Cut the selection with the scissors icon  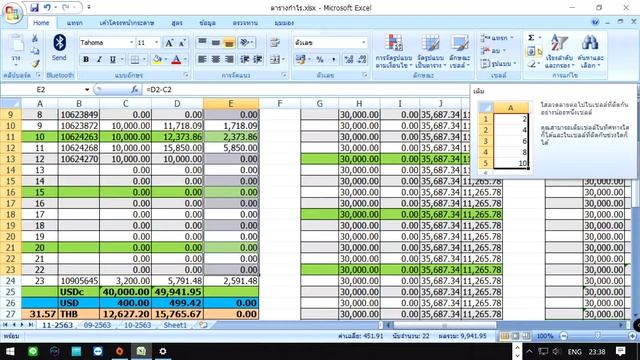(35, 39)
